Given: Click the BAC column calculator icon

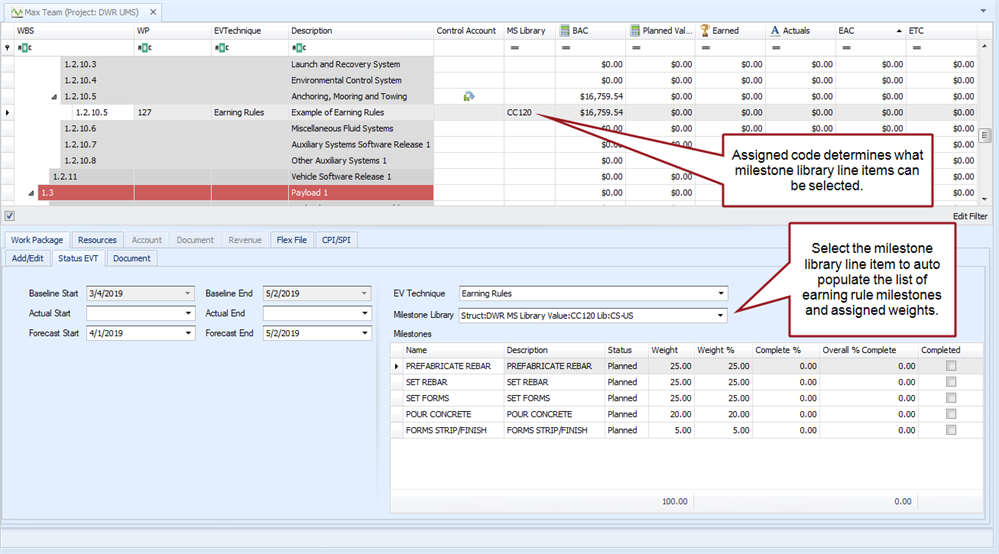Looking at the screenshot, I should (565, 31).
